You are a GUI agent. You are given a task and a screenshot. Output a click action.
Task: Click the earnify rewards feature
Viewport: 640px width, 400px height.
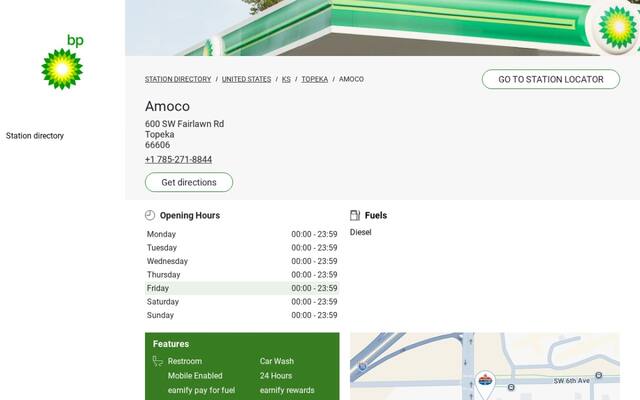287,390
